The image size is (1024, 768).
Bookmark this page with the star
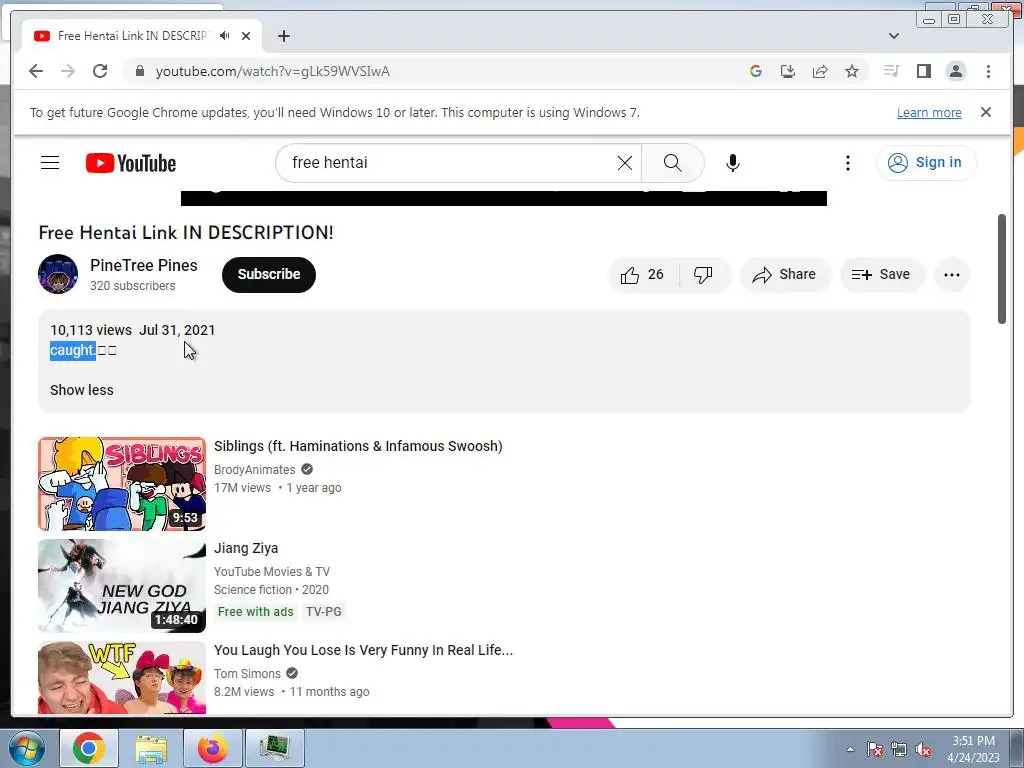click(x=852, y=71)
